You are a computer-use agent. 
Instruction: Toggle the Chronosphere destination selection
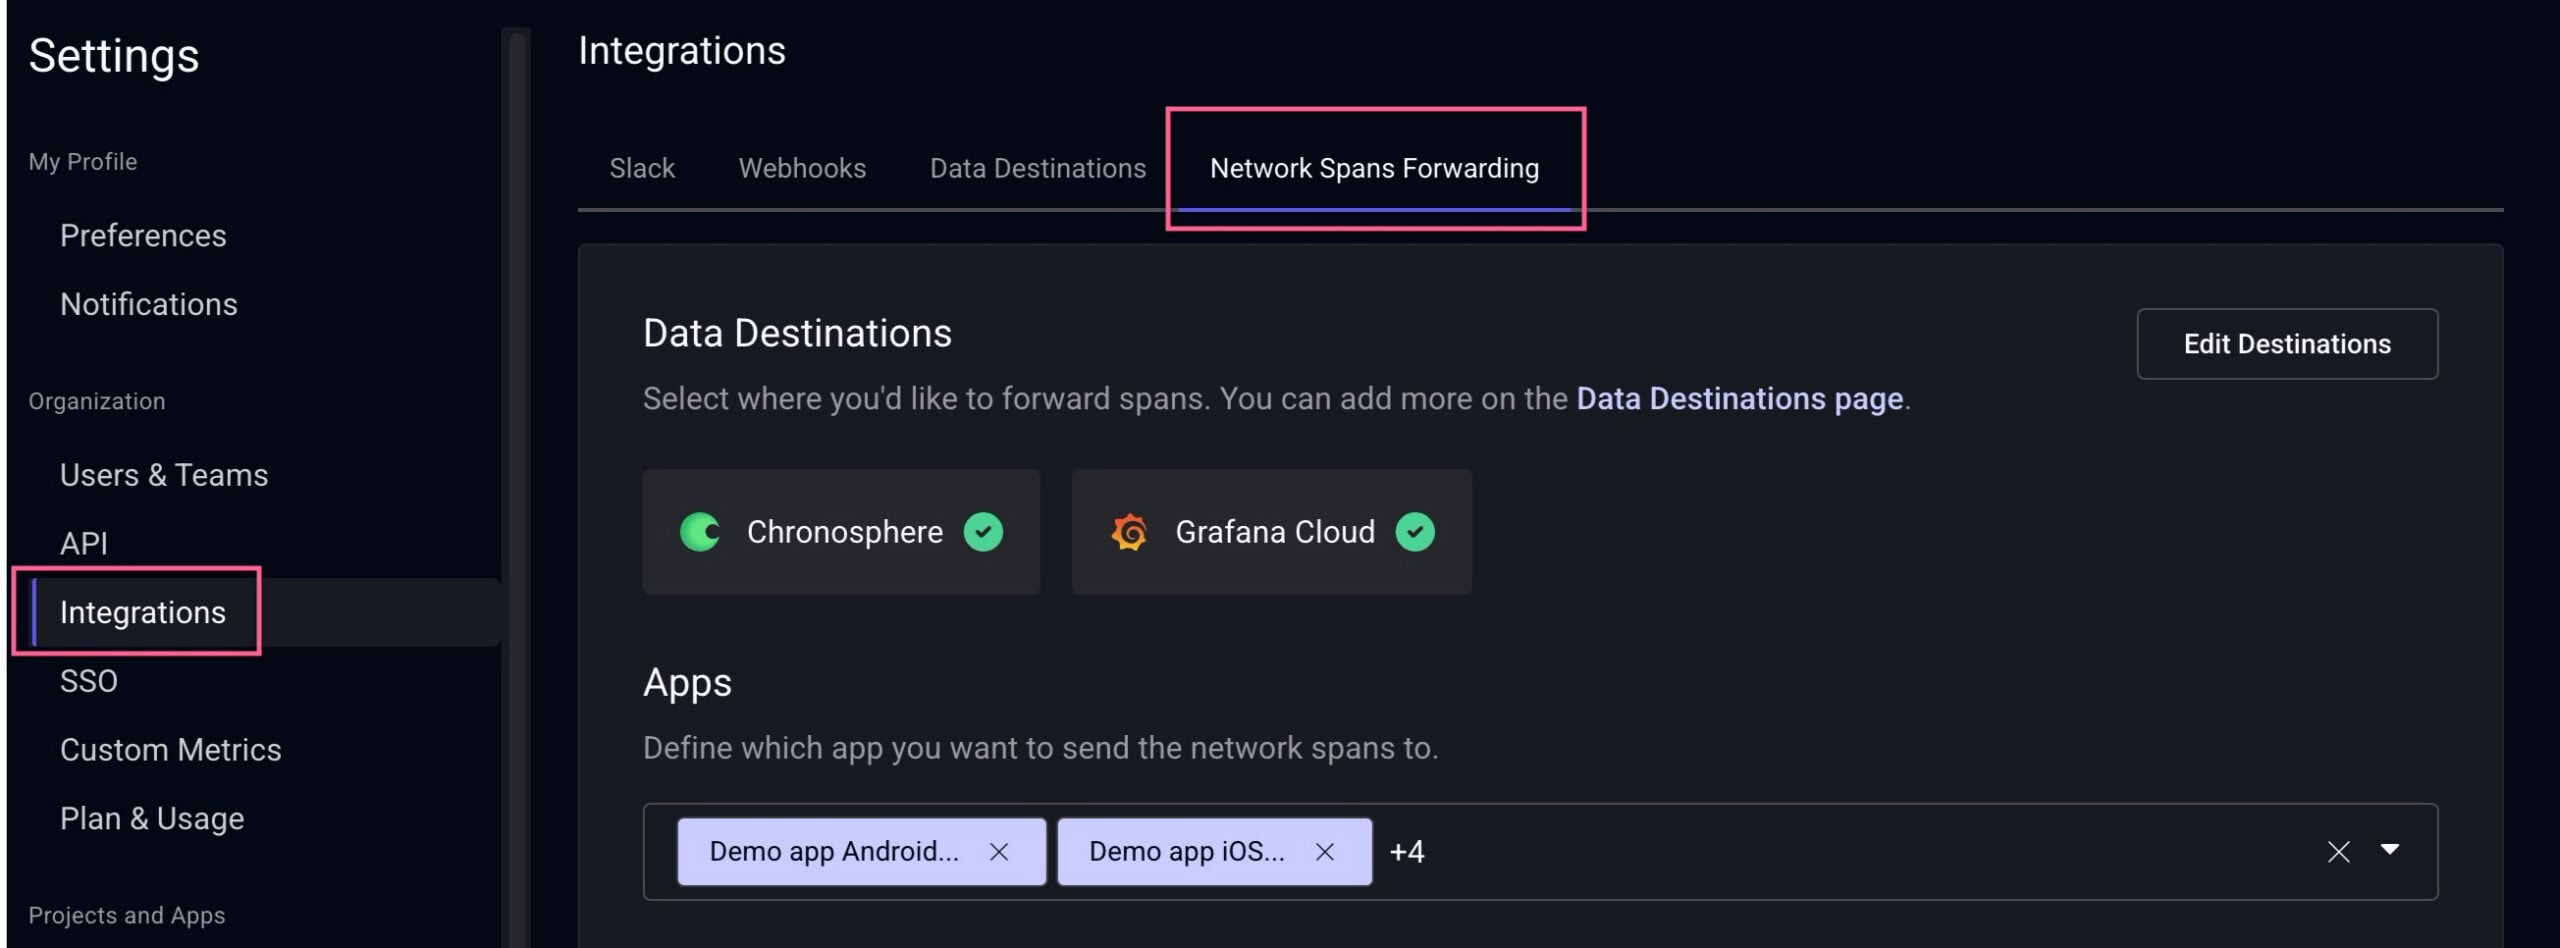[842, 532]
